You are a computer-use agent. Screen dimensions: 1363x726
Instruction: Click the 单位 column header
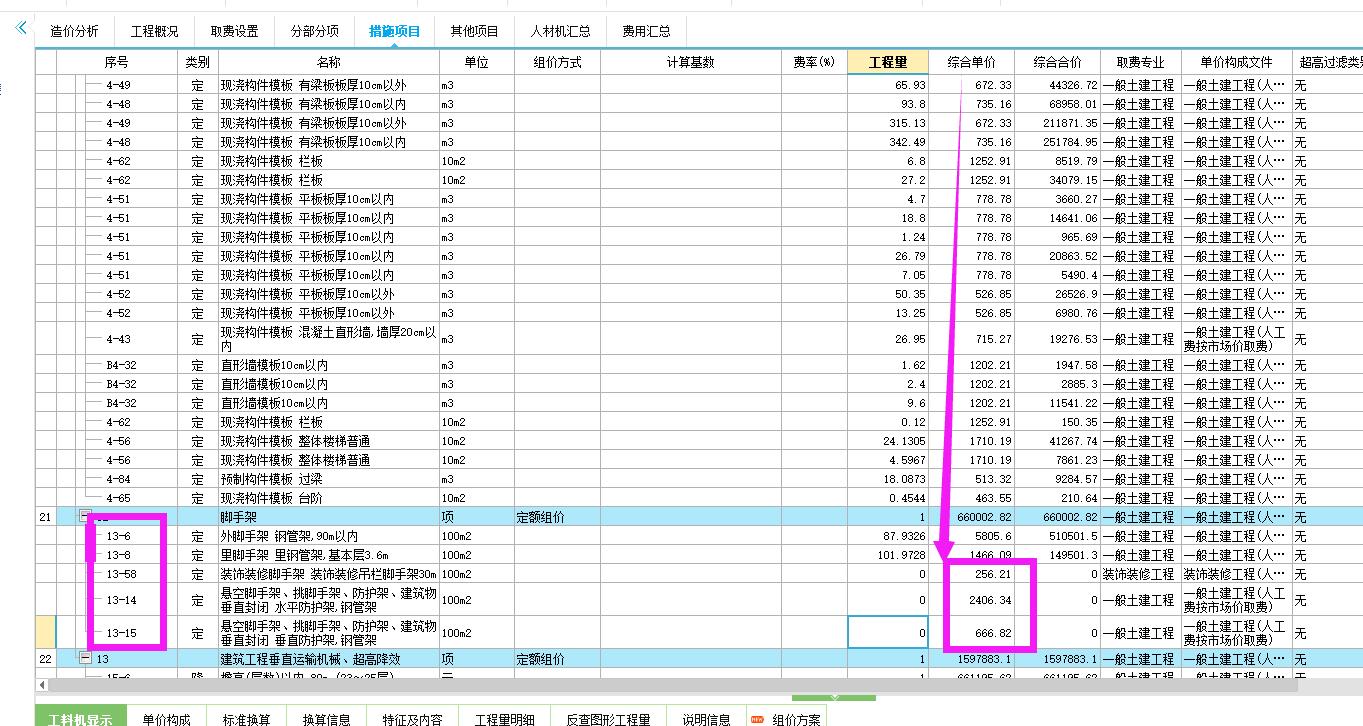pyautogui.click(x=477, y=62)
